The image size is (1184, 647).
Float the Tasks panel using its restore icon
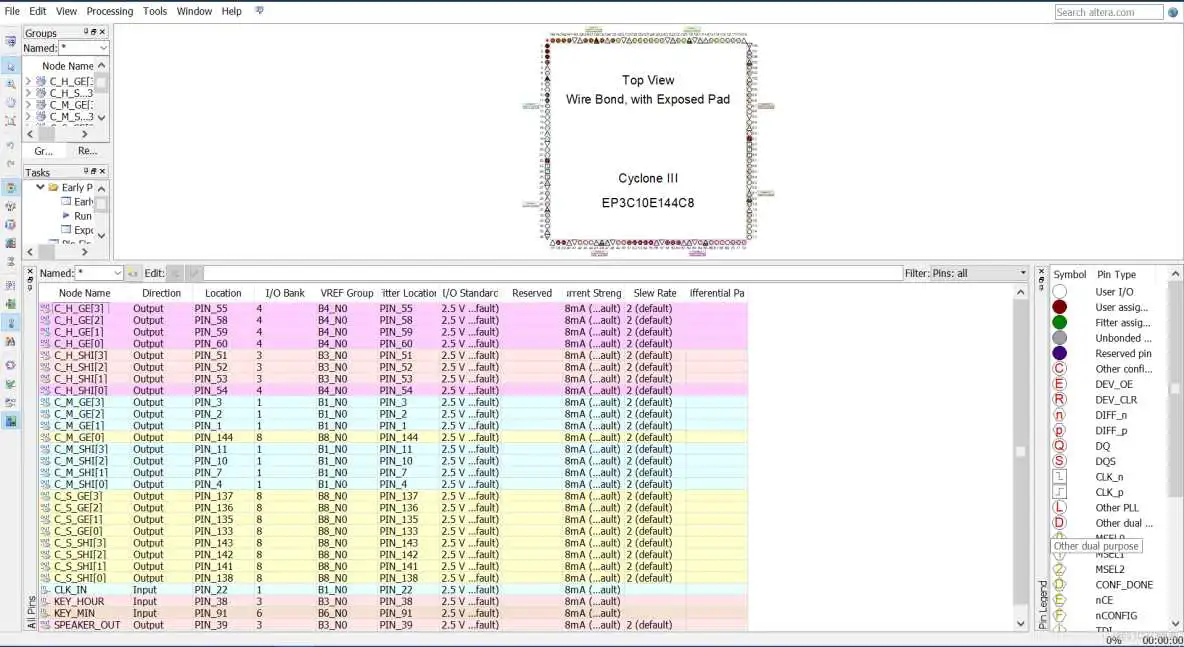click(94, 171)
